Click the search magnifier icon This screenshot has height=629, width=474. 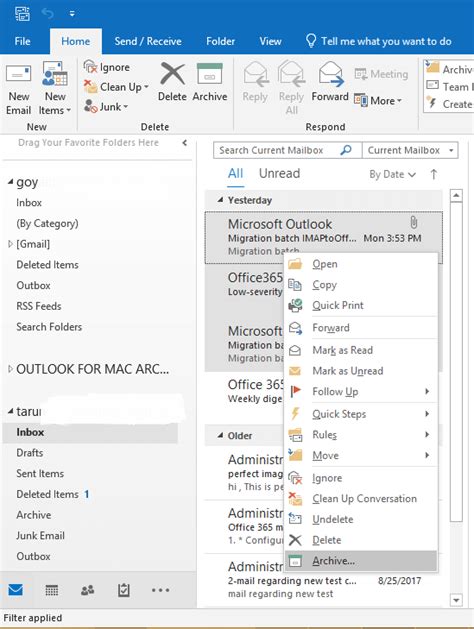tap(346, 150)
